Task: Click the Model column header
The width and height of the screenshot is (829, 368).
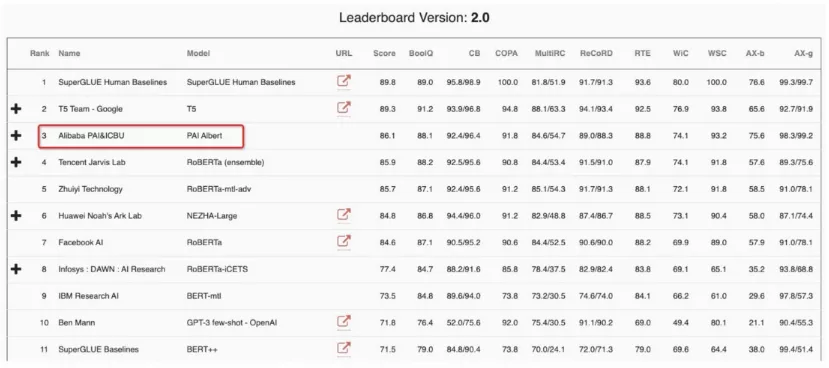Action: click(x=198, y=53)
